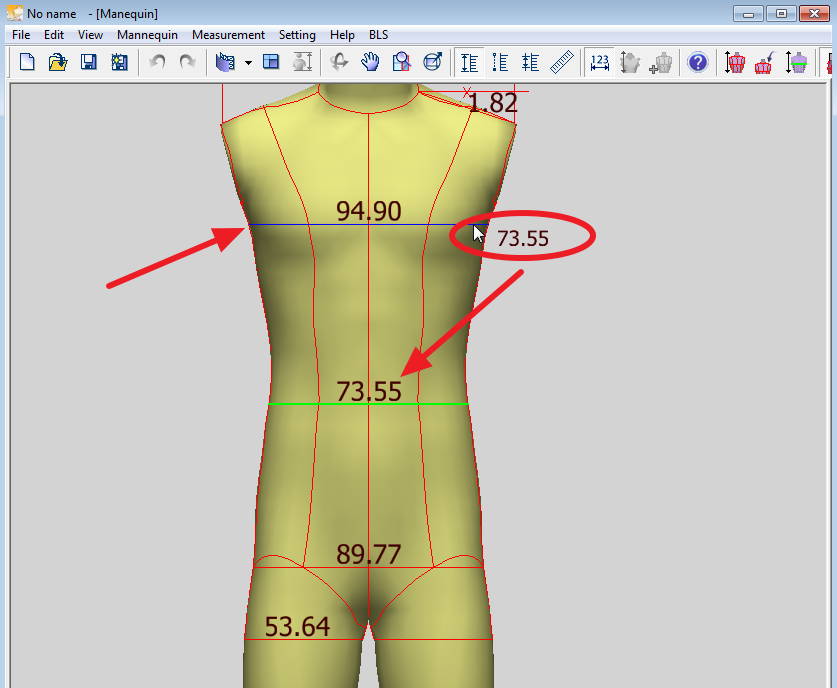Open the BLS menu

click(378, 35)
